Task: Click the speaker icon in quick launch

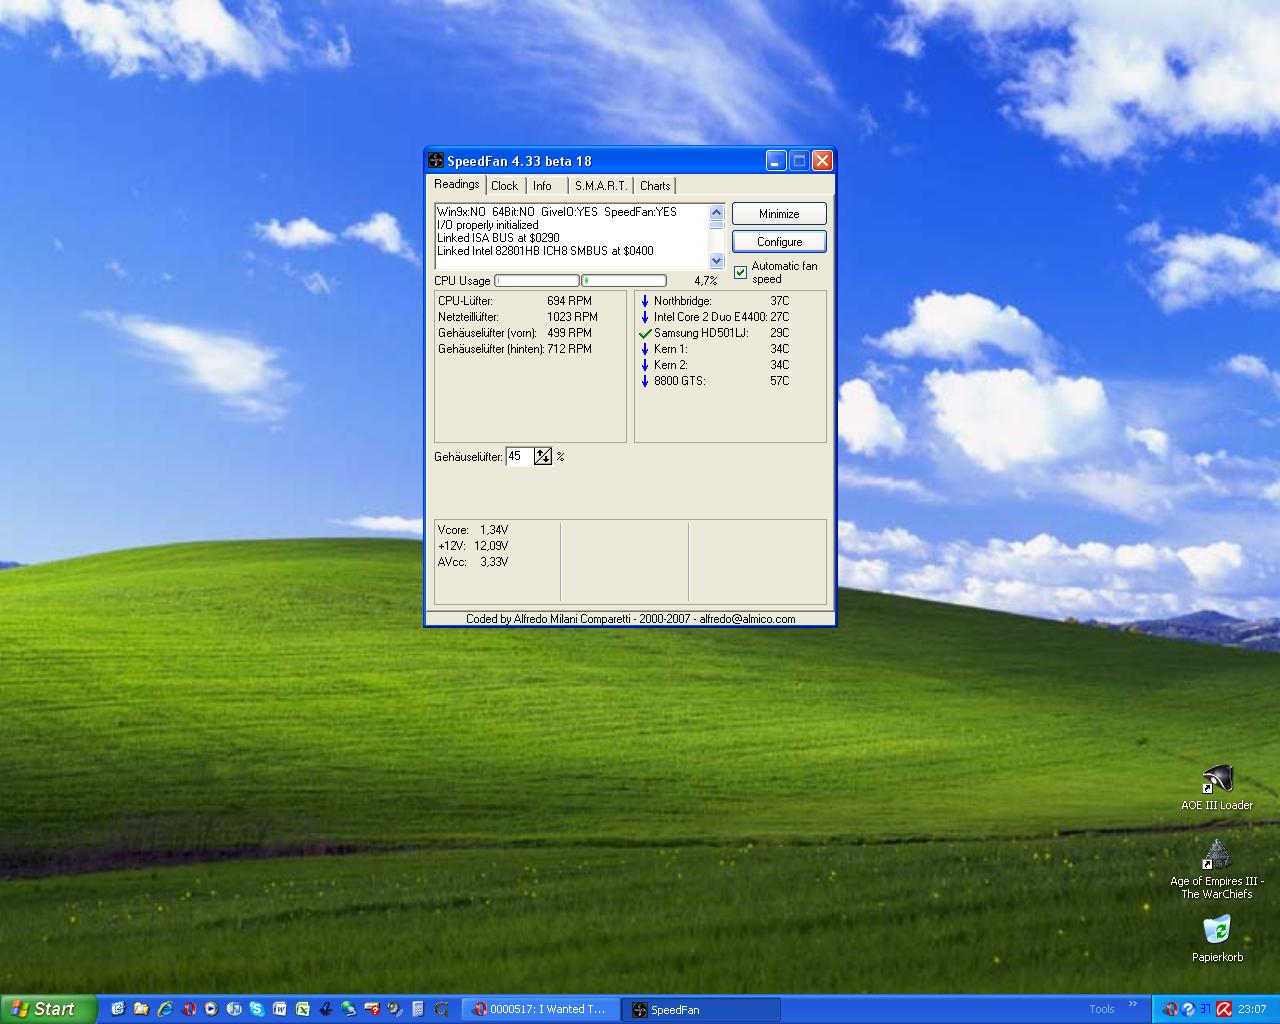Action: point(394,1009)
